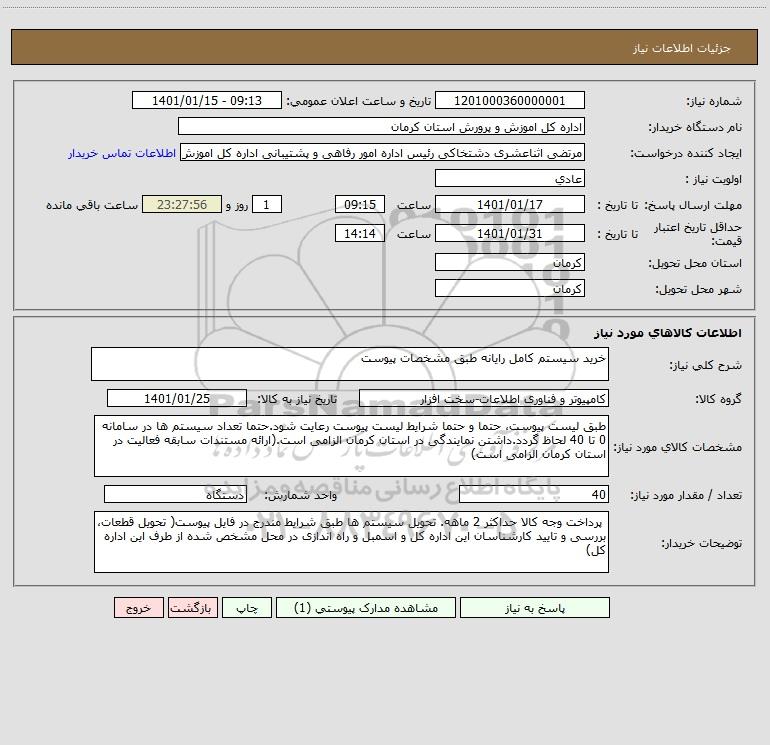Click the label 'واحد شمارش:'
770x745 pixels.
tap(301, 496)
